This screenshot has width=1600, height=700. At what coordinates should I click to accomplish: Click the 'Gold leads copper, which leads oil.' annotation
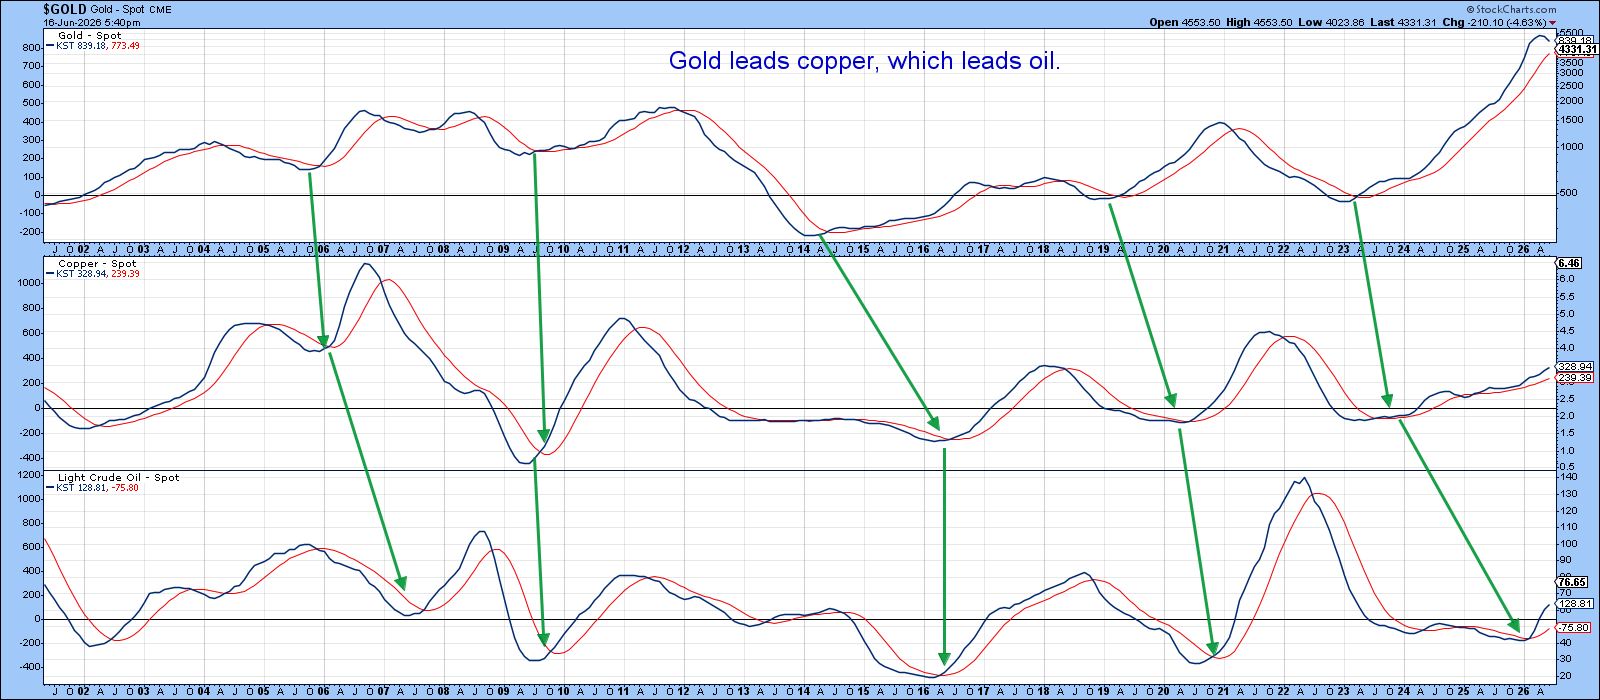click(x=864, y=61)
